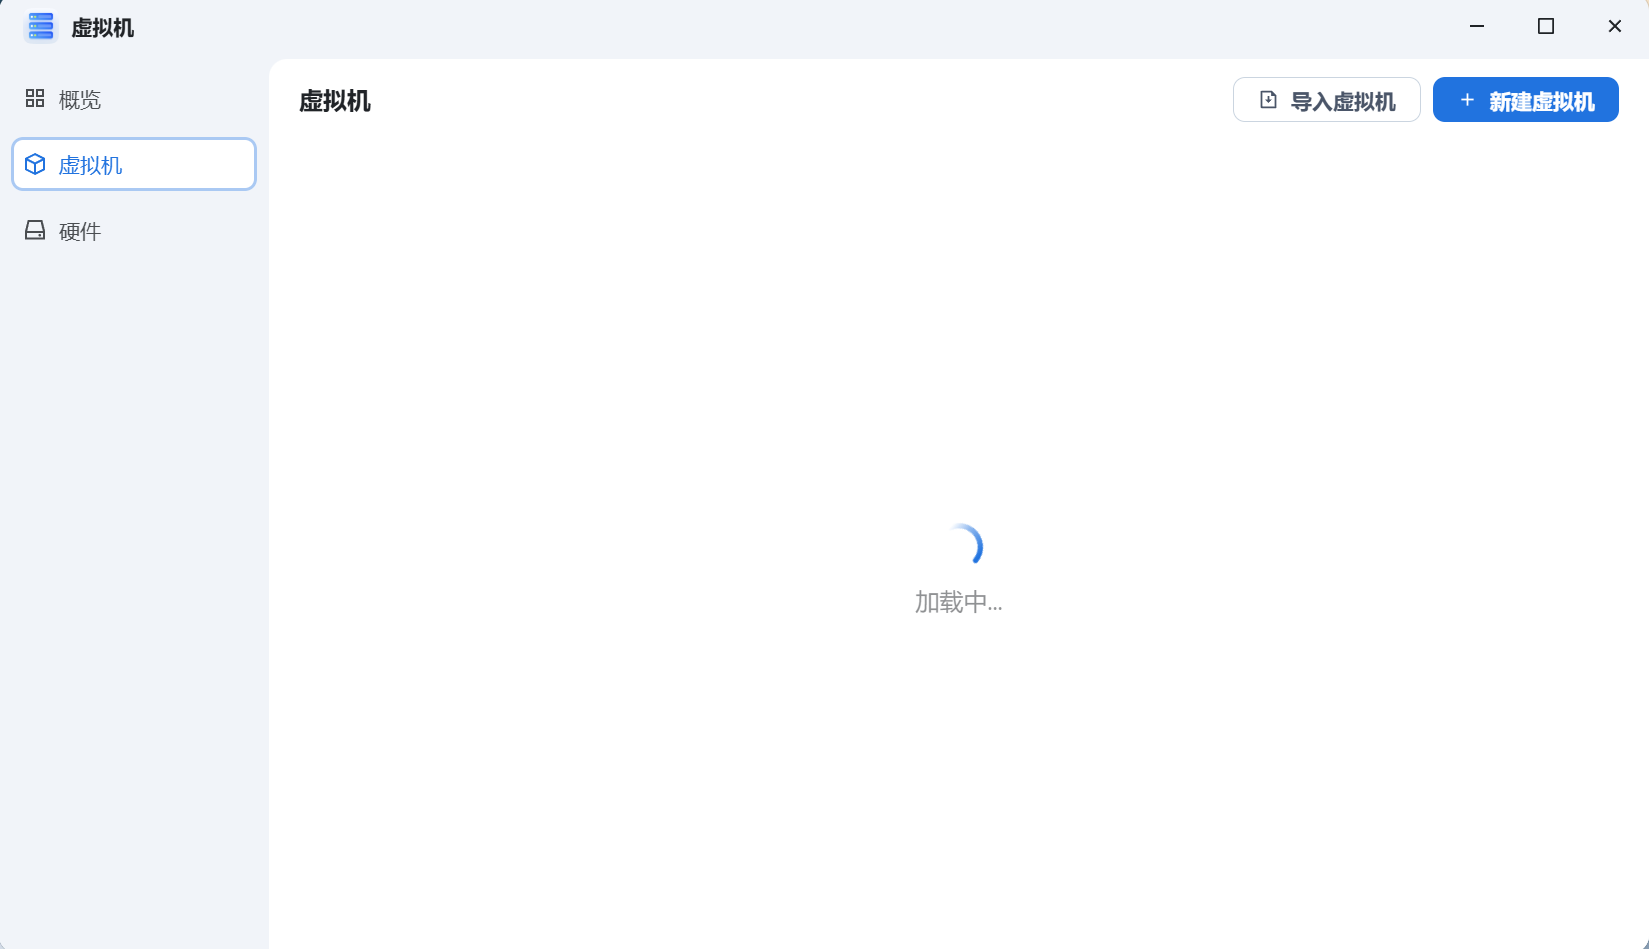Click the empty title bar area
Screen dimensions: 1649x949
(x=800, y=27)
